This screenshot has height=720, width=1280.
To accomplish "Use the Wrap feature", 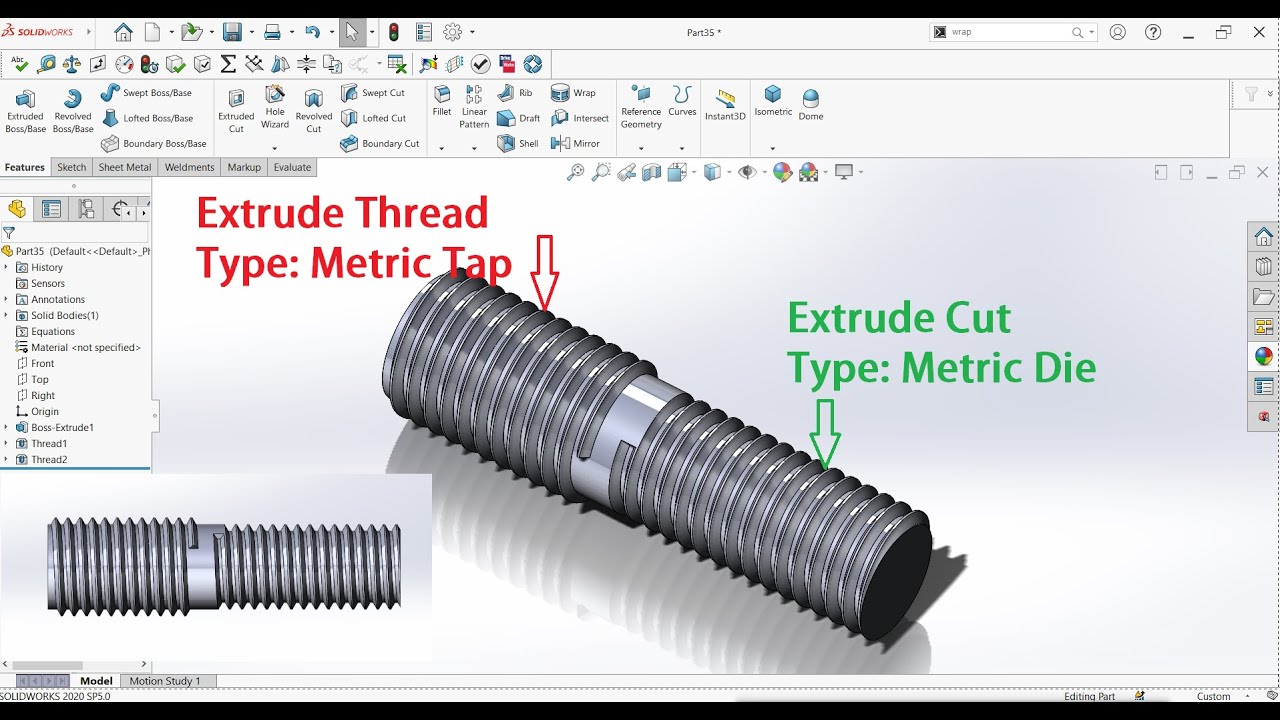I will click(573, 93).
